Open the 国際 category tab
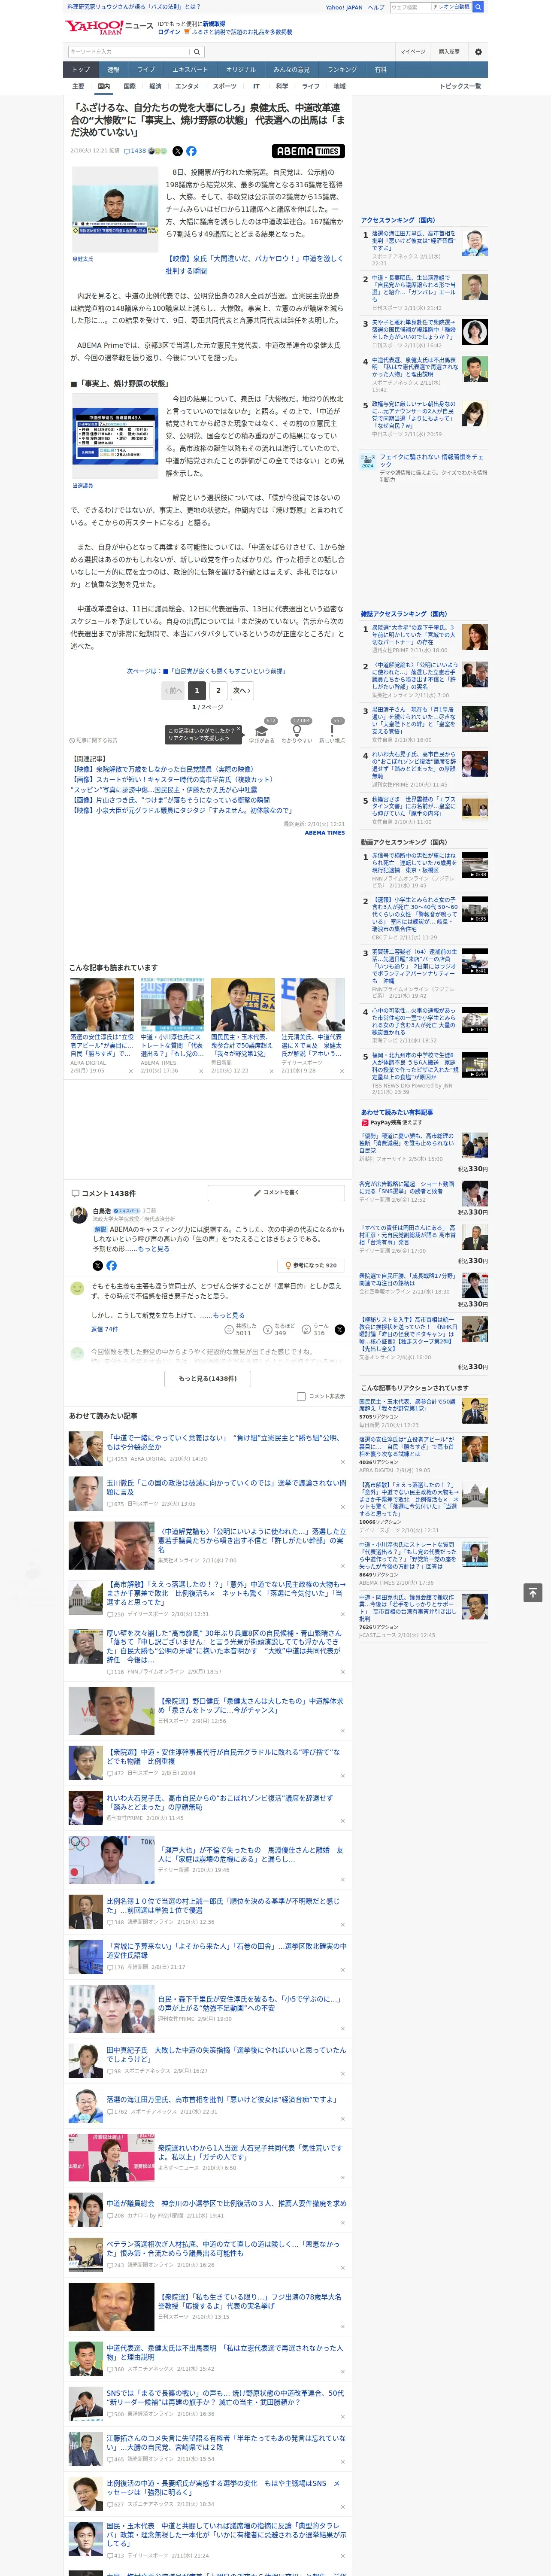The image size is (551, 2576). coord(129,86)
